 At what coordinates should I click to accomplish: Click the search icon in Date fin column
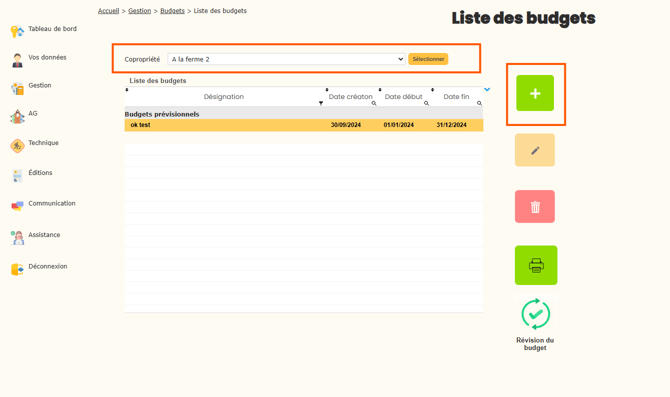[479, 103]
